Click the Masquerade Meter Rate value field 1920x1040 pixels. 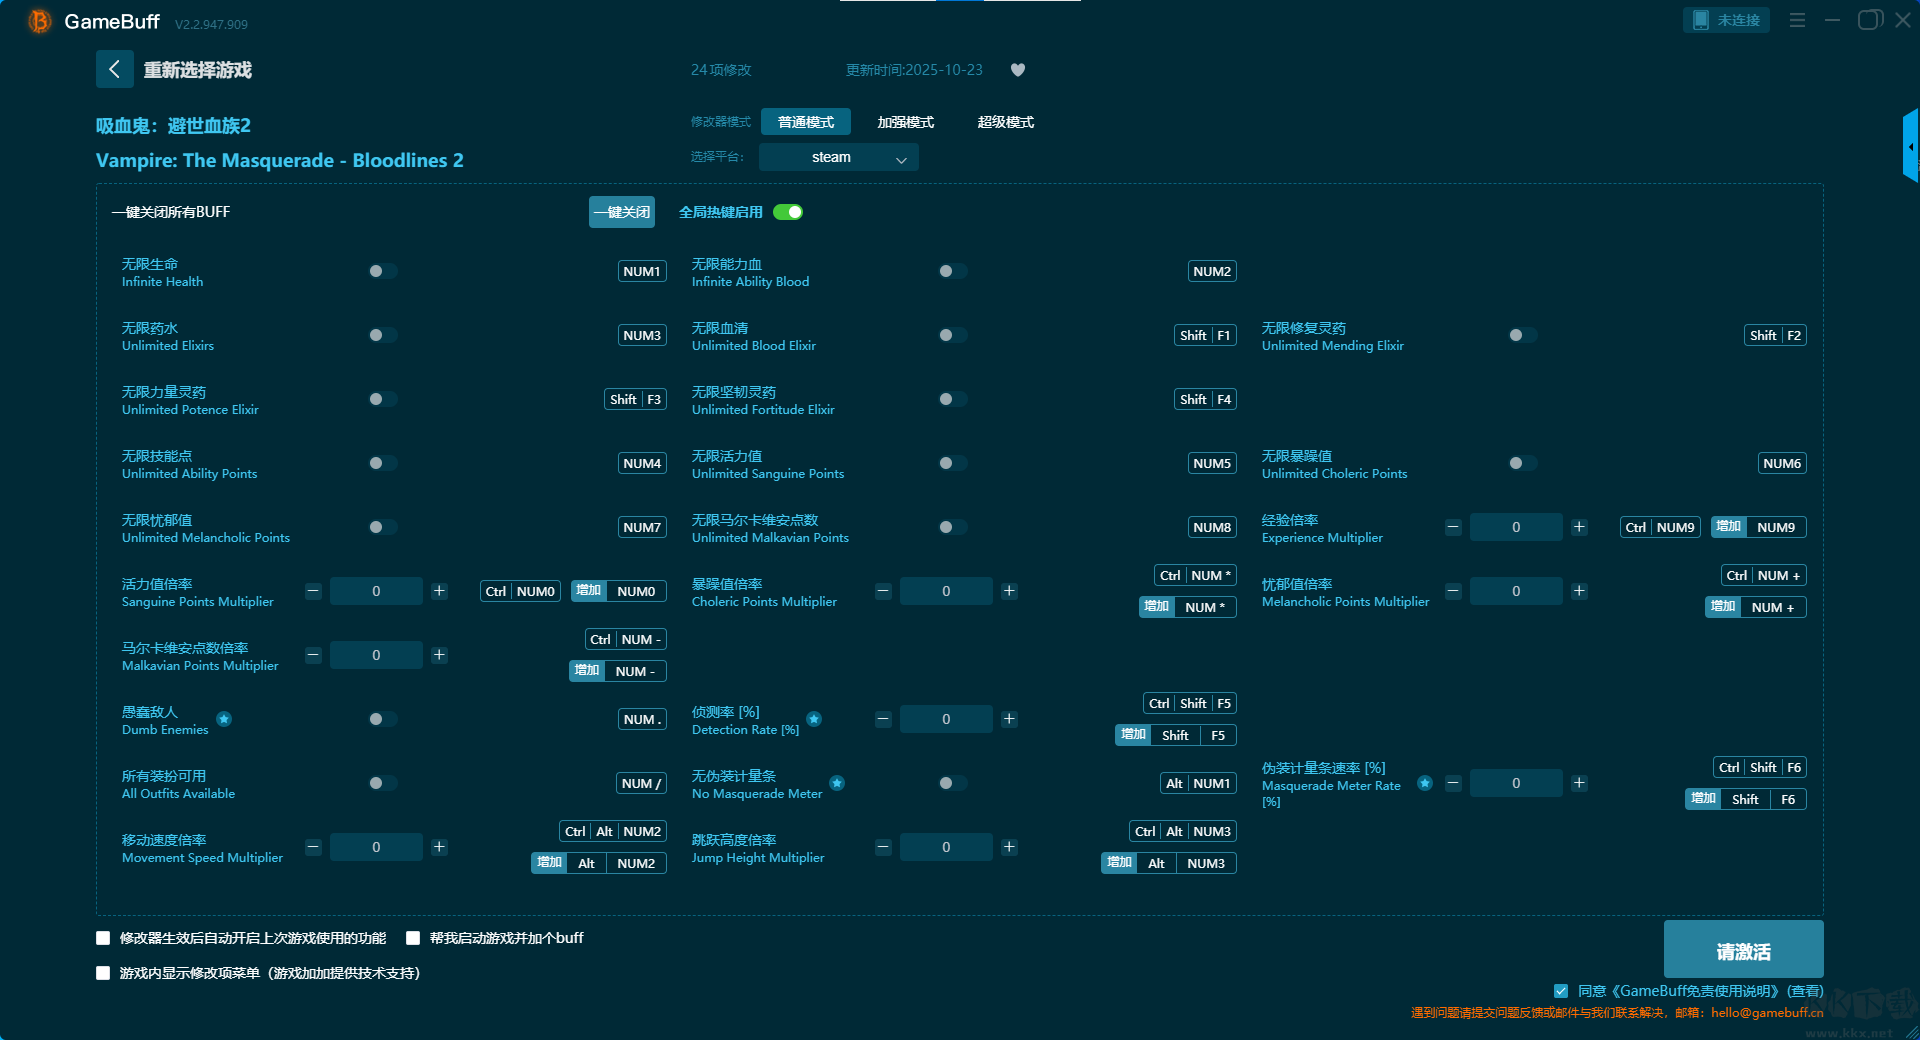pos(1516,783)
